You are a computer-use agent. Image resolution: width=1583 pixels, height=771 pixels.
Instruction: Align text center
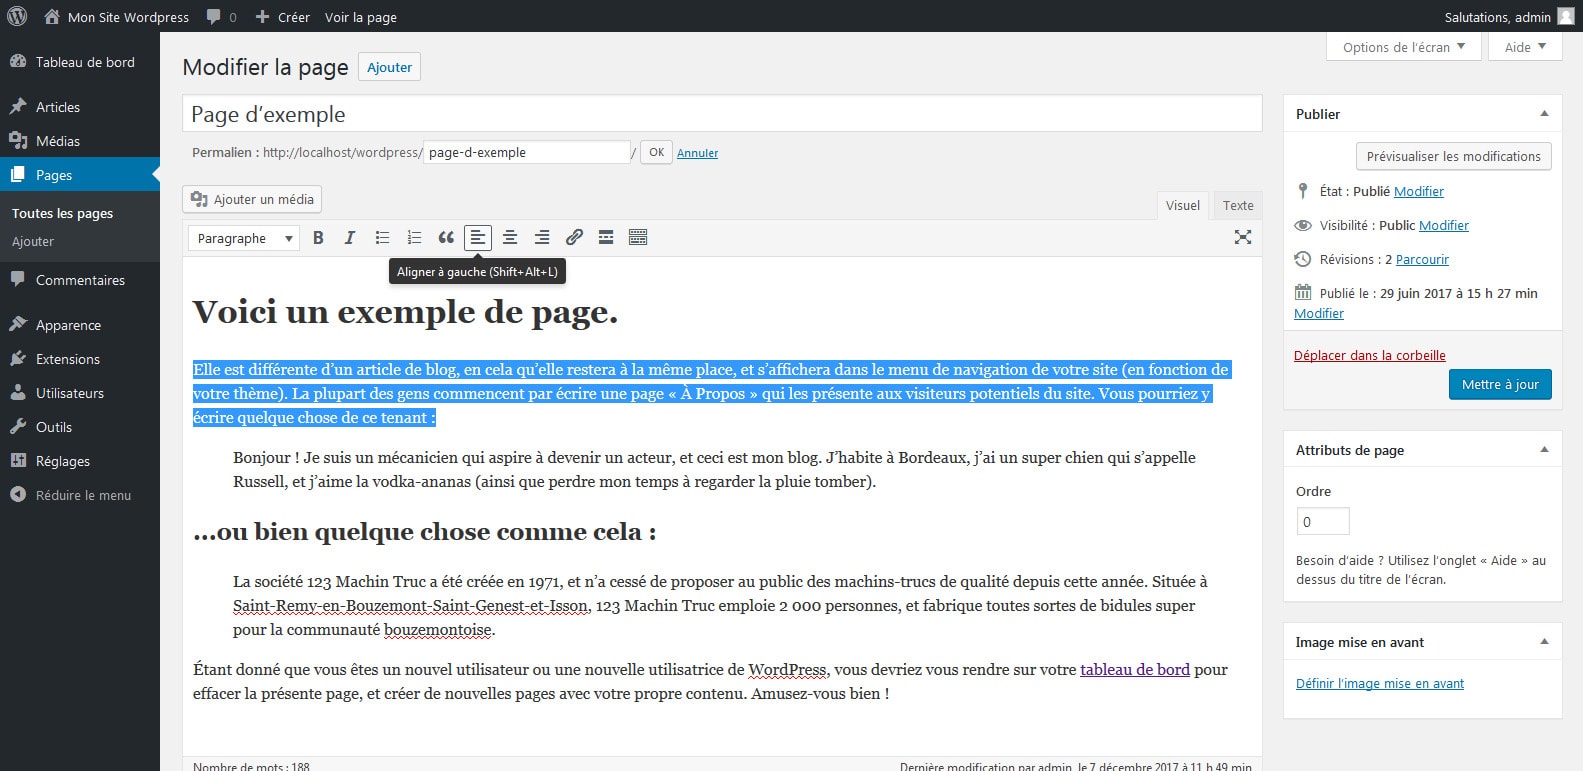coord(510,237)
